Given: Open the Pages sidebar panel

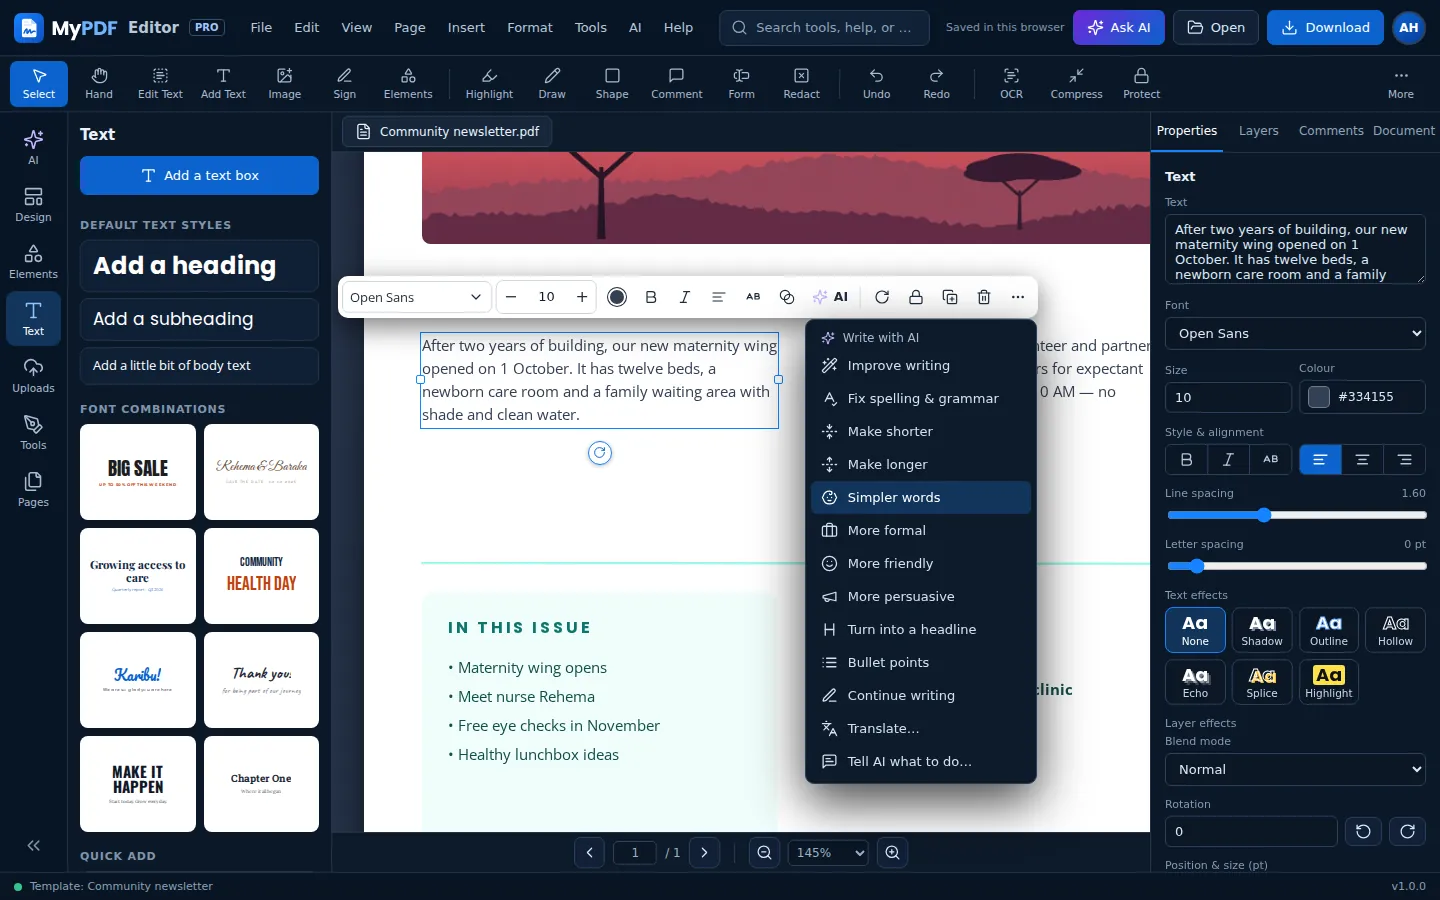Looking at the screenshot, I should pos(33,490).
